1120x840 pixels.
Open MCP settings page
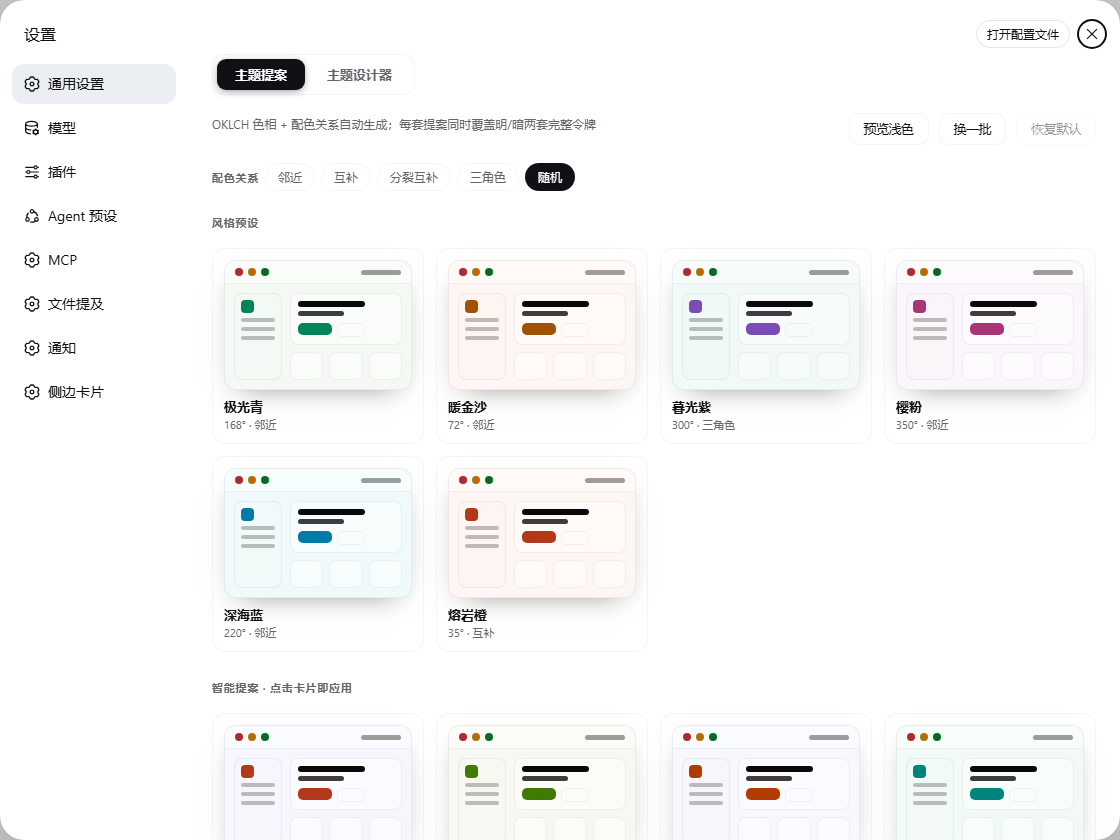coord(94,260)
